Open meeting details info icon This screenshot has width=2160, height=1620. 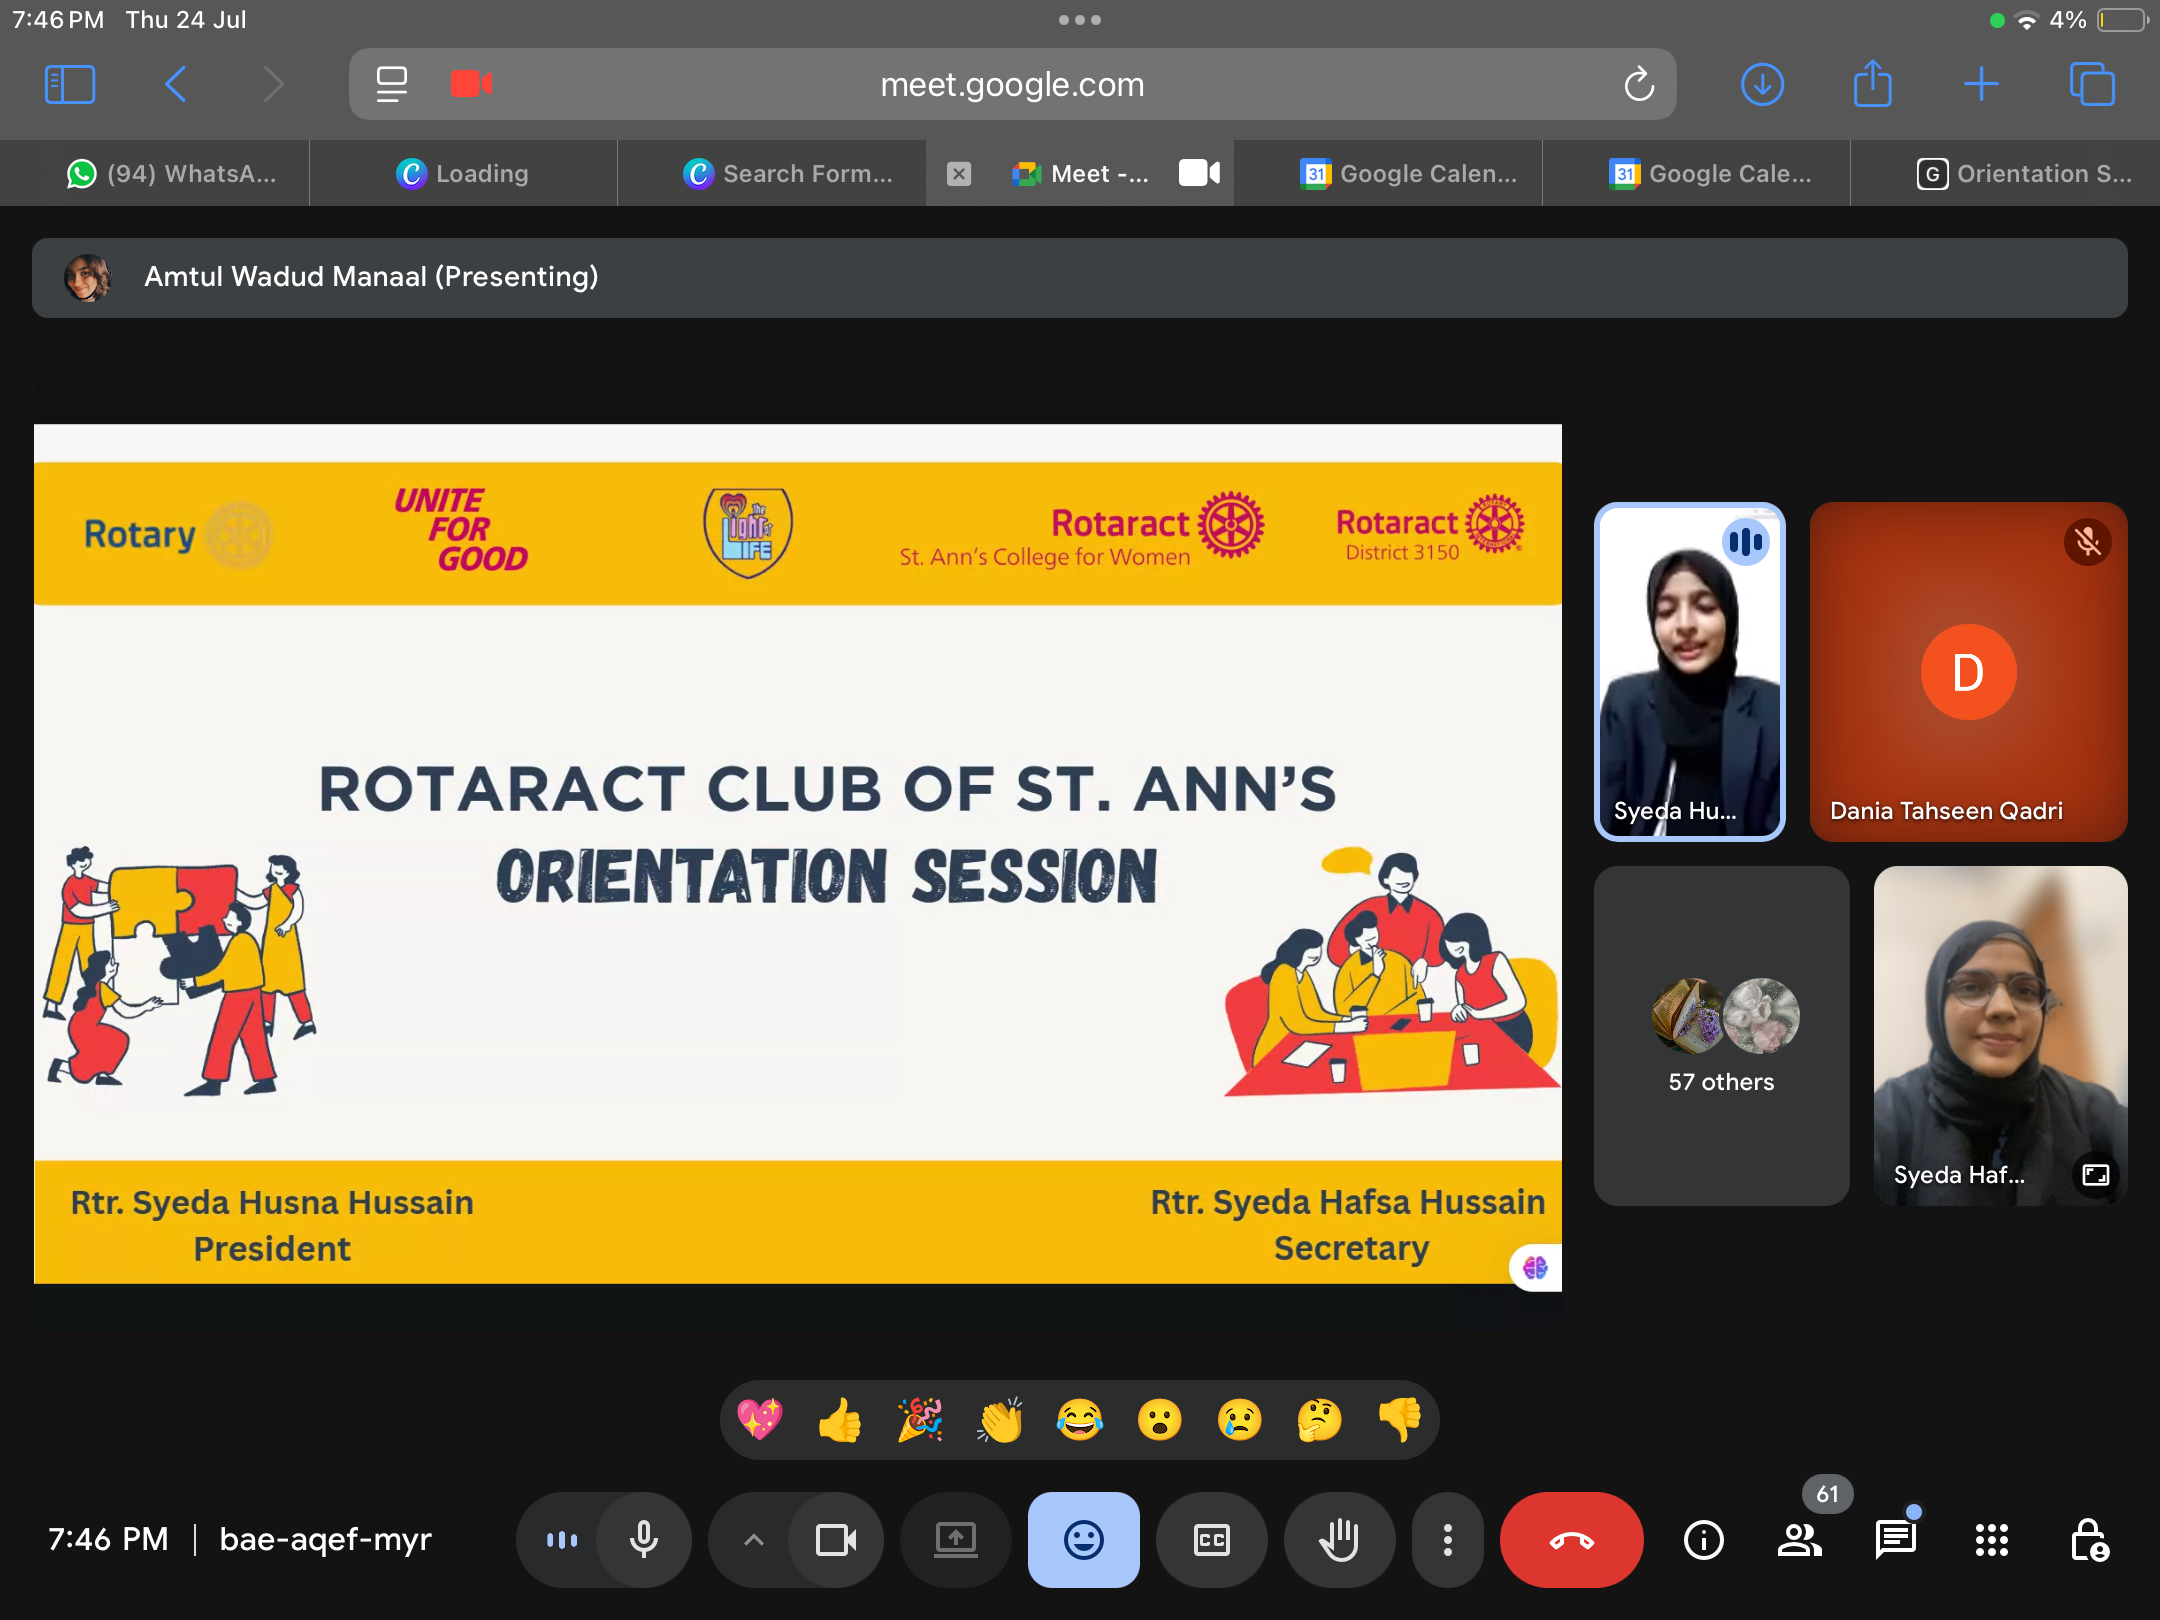(1703, 1540)
